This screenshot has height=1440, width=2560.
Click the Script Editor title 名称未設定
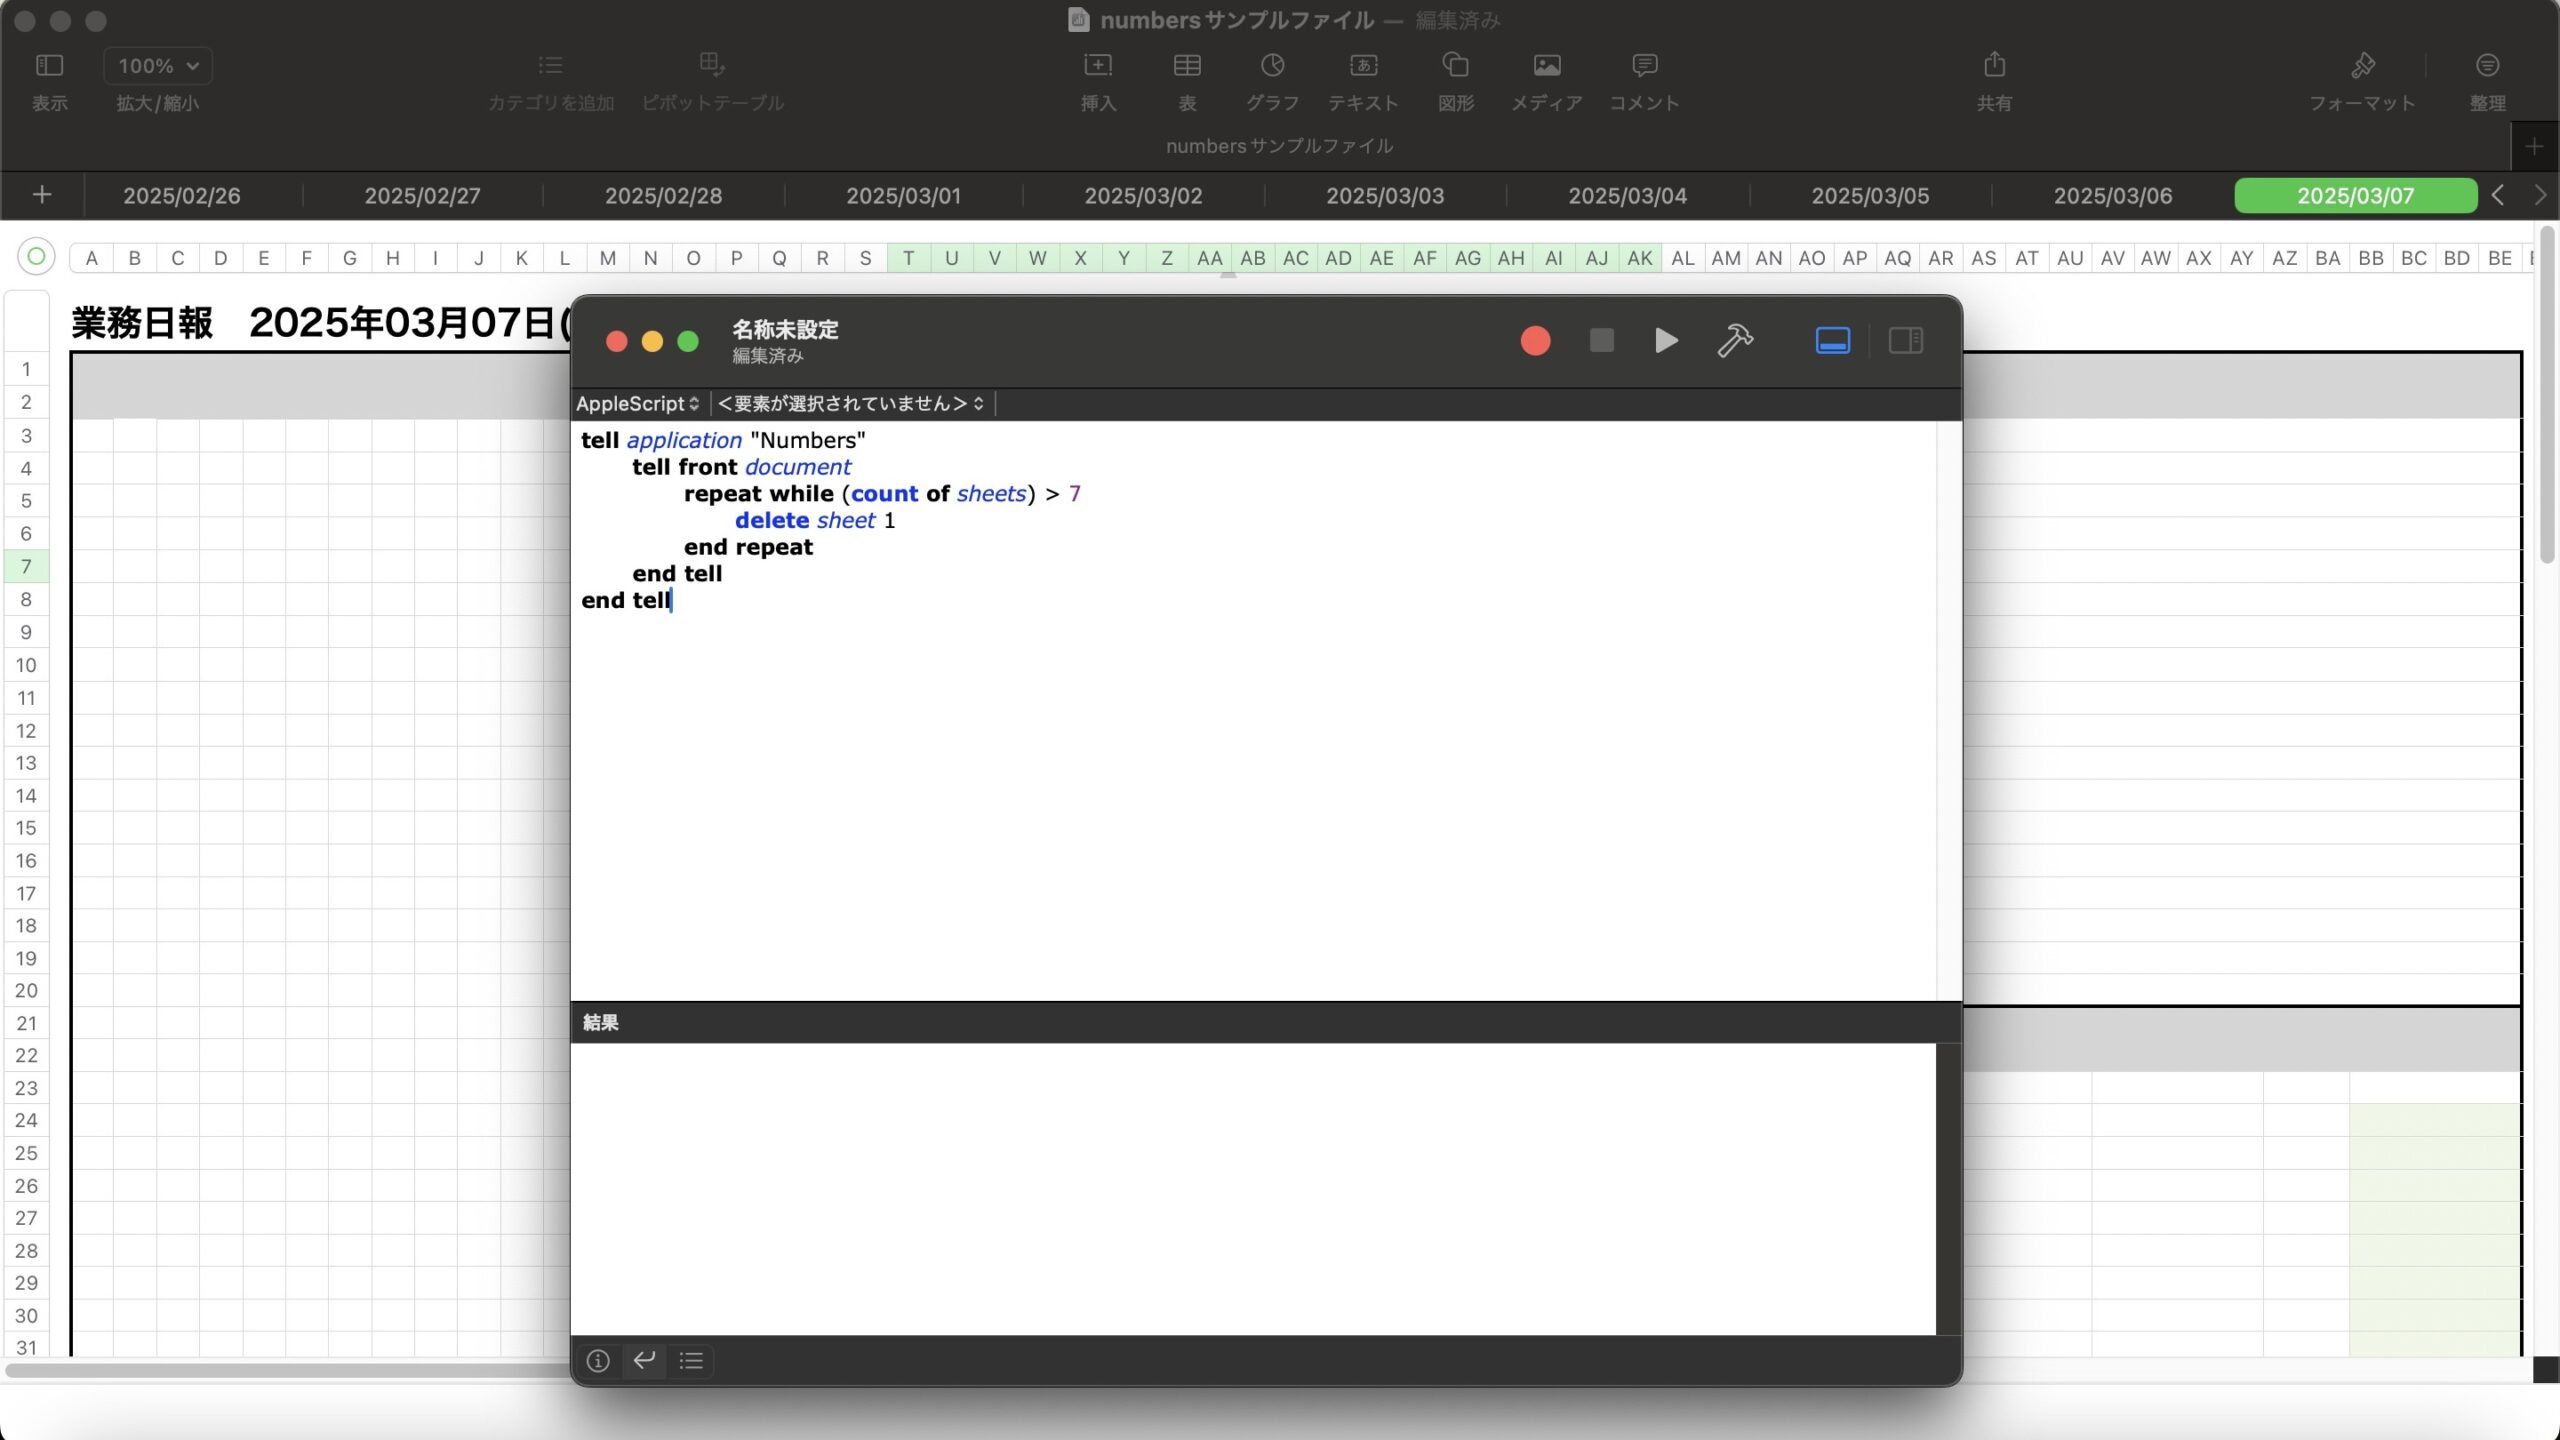[785, 329]
